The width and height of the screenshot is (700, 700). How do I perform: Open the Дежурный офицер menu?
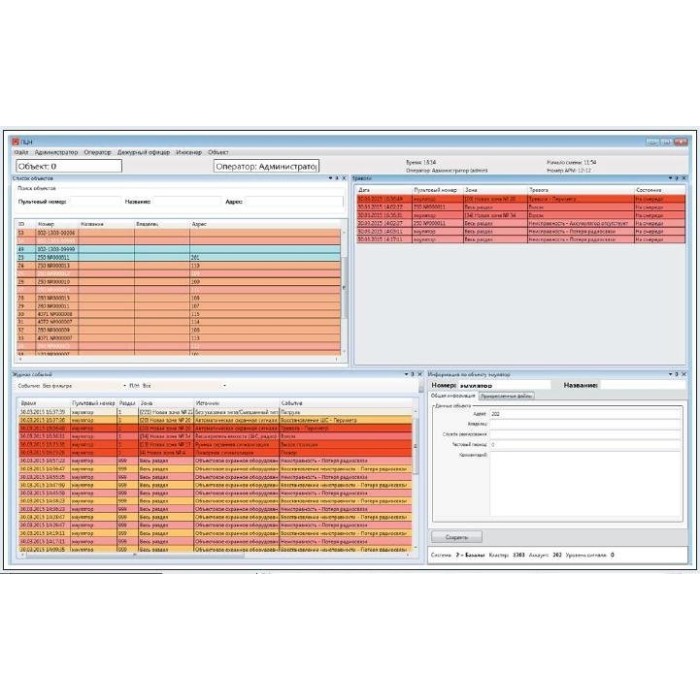click(x=143, y=152)
